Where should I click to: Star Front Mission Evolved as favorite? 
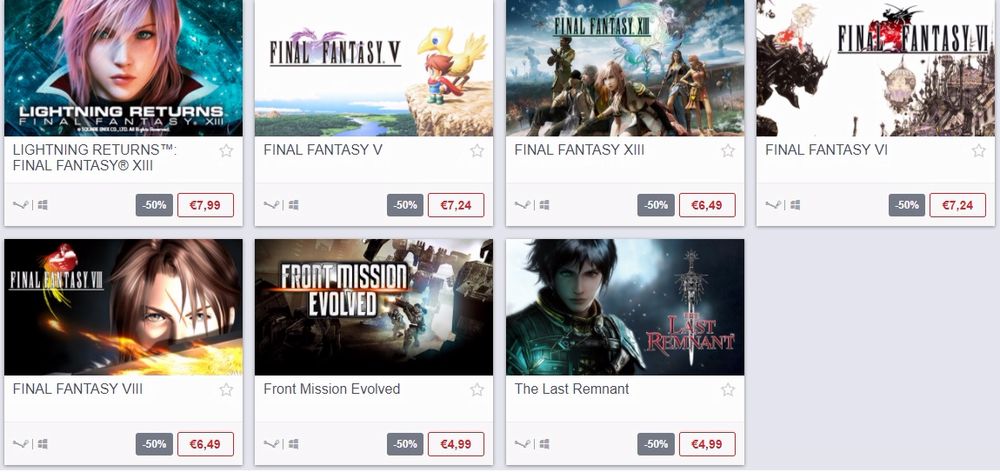tap(476, 390)
